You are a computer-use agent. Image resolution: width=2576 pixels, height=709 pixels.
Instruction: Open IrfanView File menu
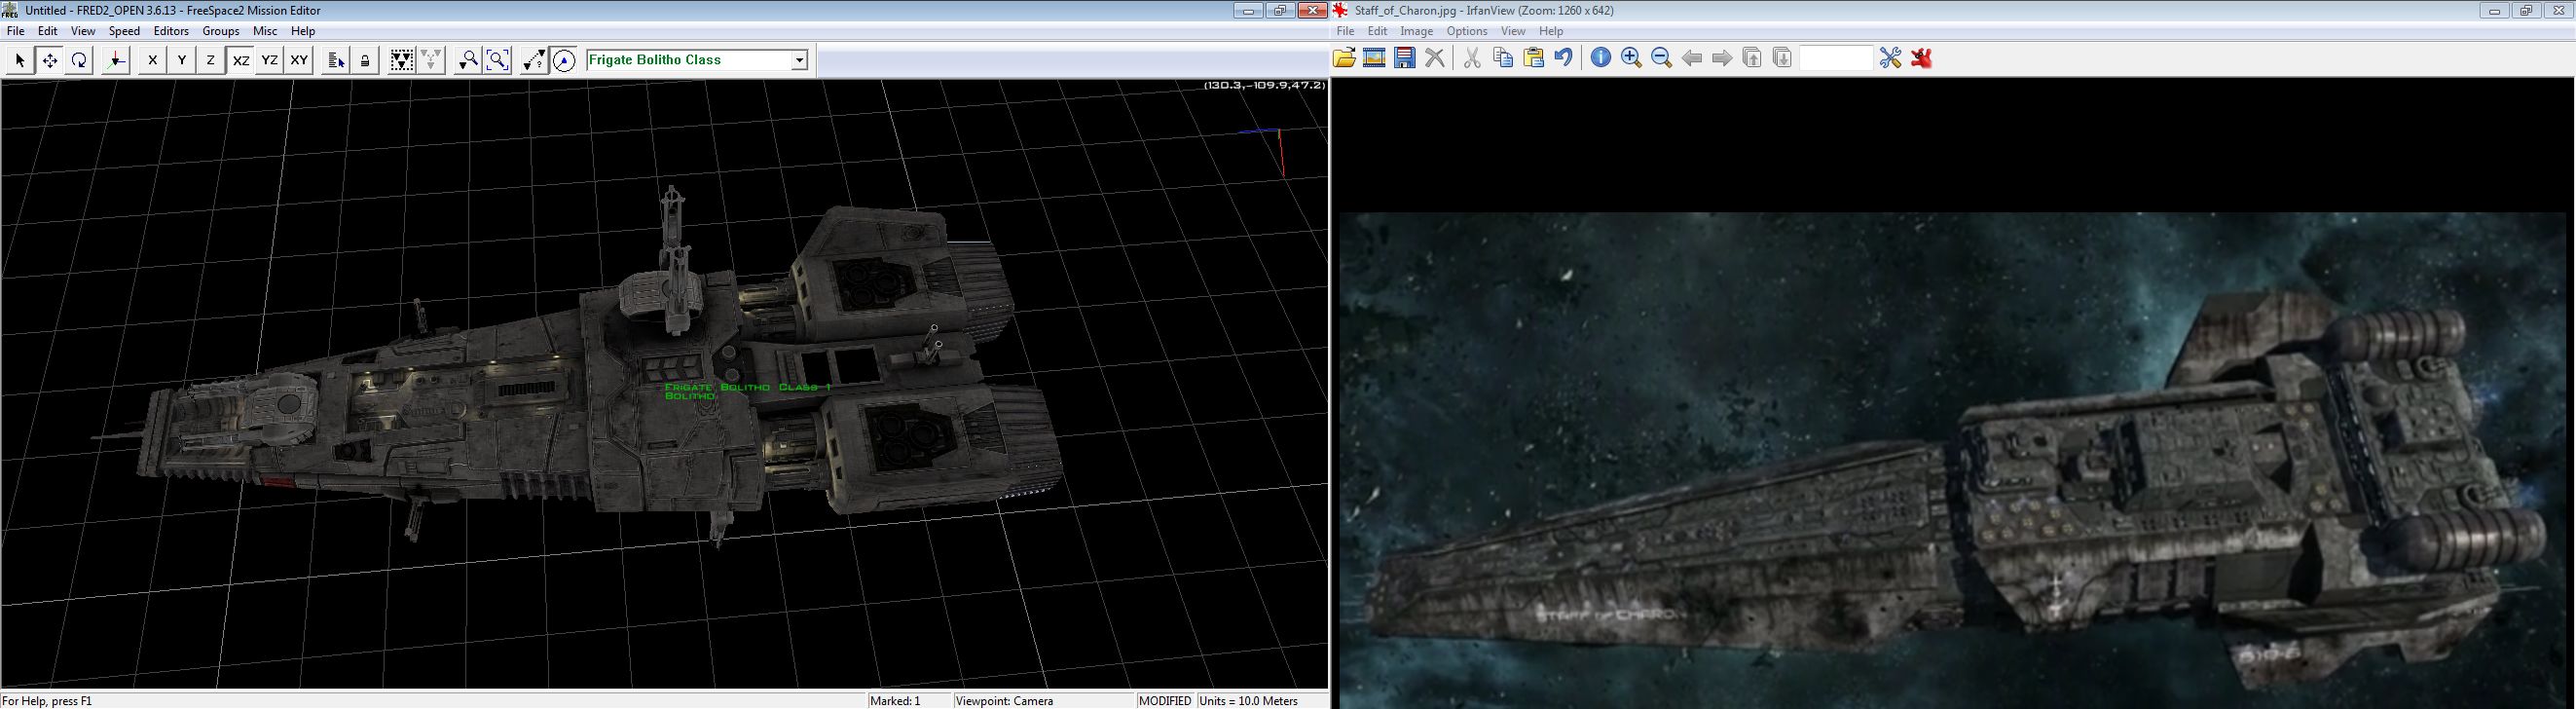[x=1346, y=31]
